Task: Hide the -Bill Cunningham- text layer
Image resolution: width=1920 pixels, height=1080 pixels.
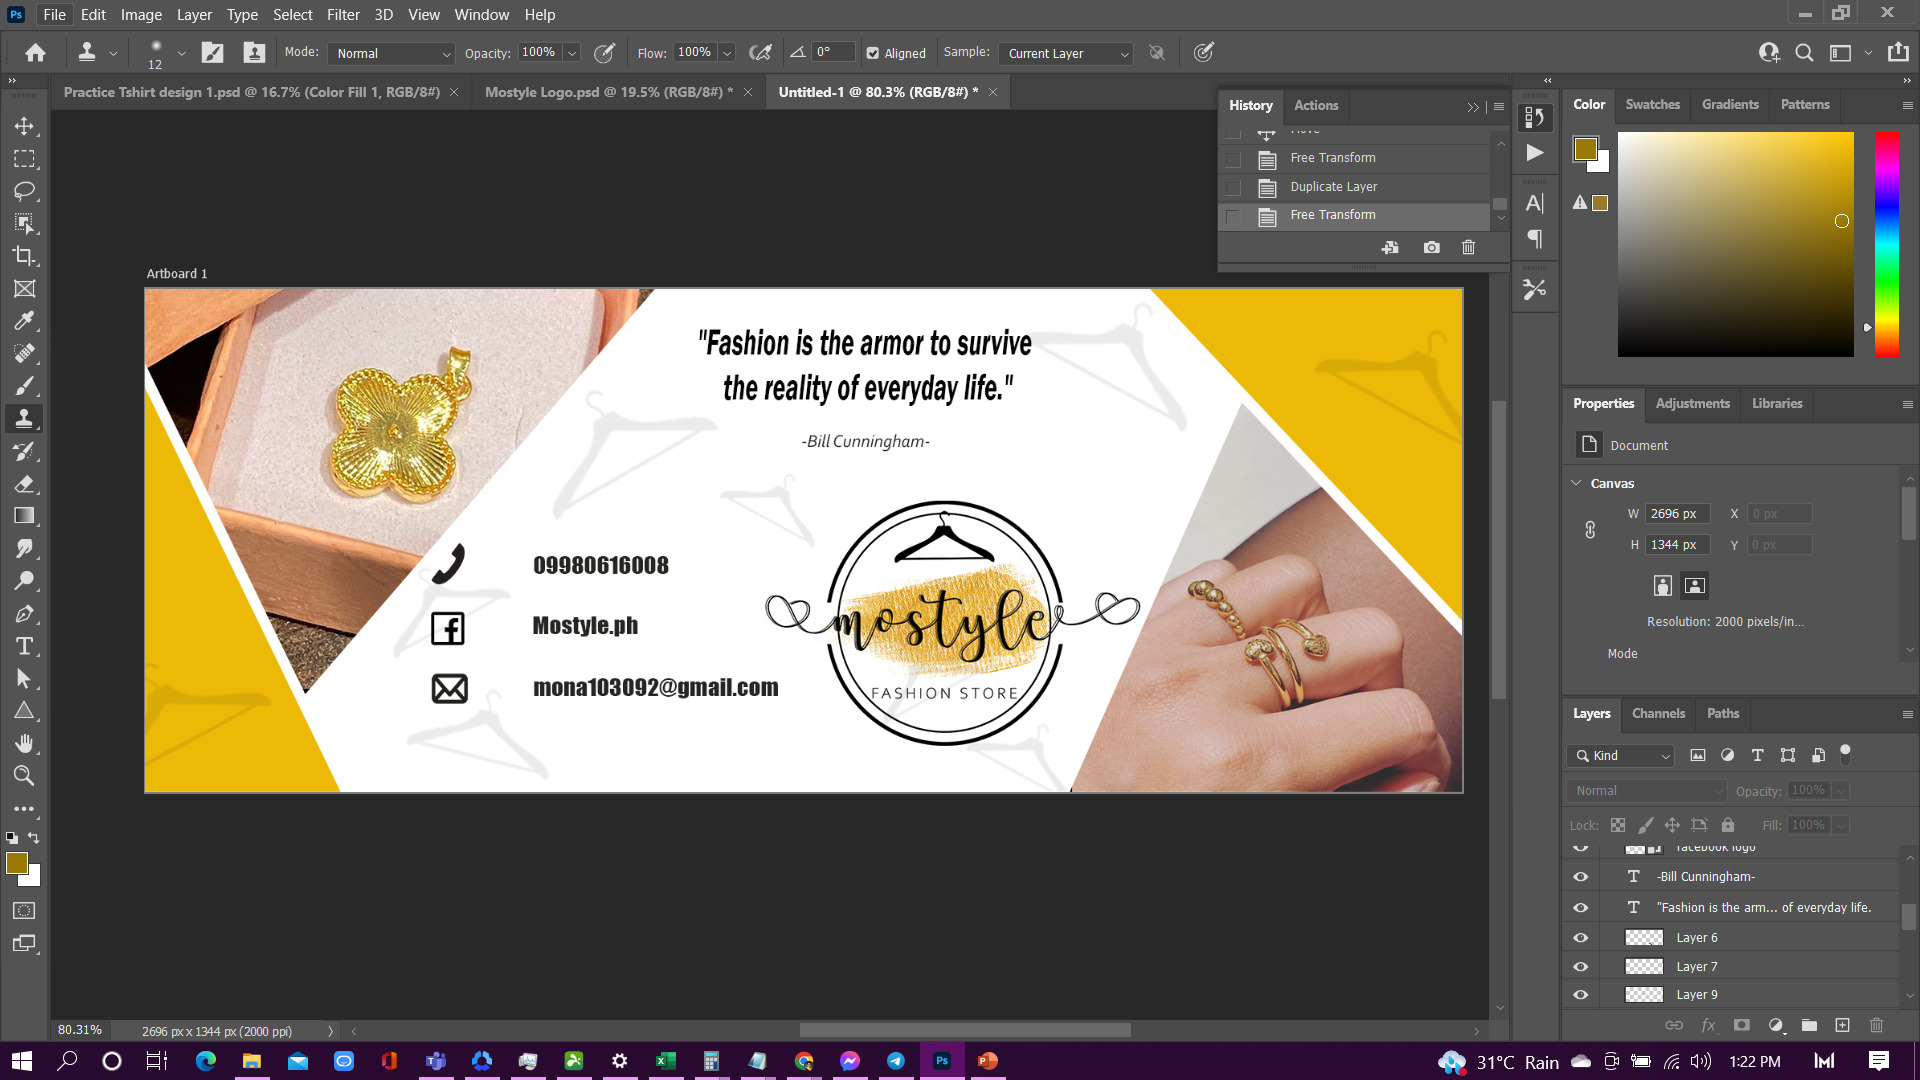Action: [1580, 877]
